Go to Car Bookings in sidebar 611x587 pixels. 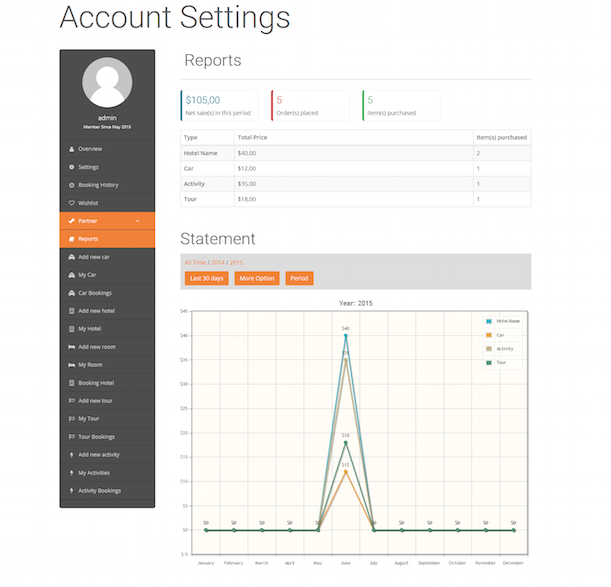click(x=96, y=293)
